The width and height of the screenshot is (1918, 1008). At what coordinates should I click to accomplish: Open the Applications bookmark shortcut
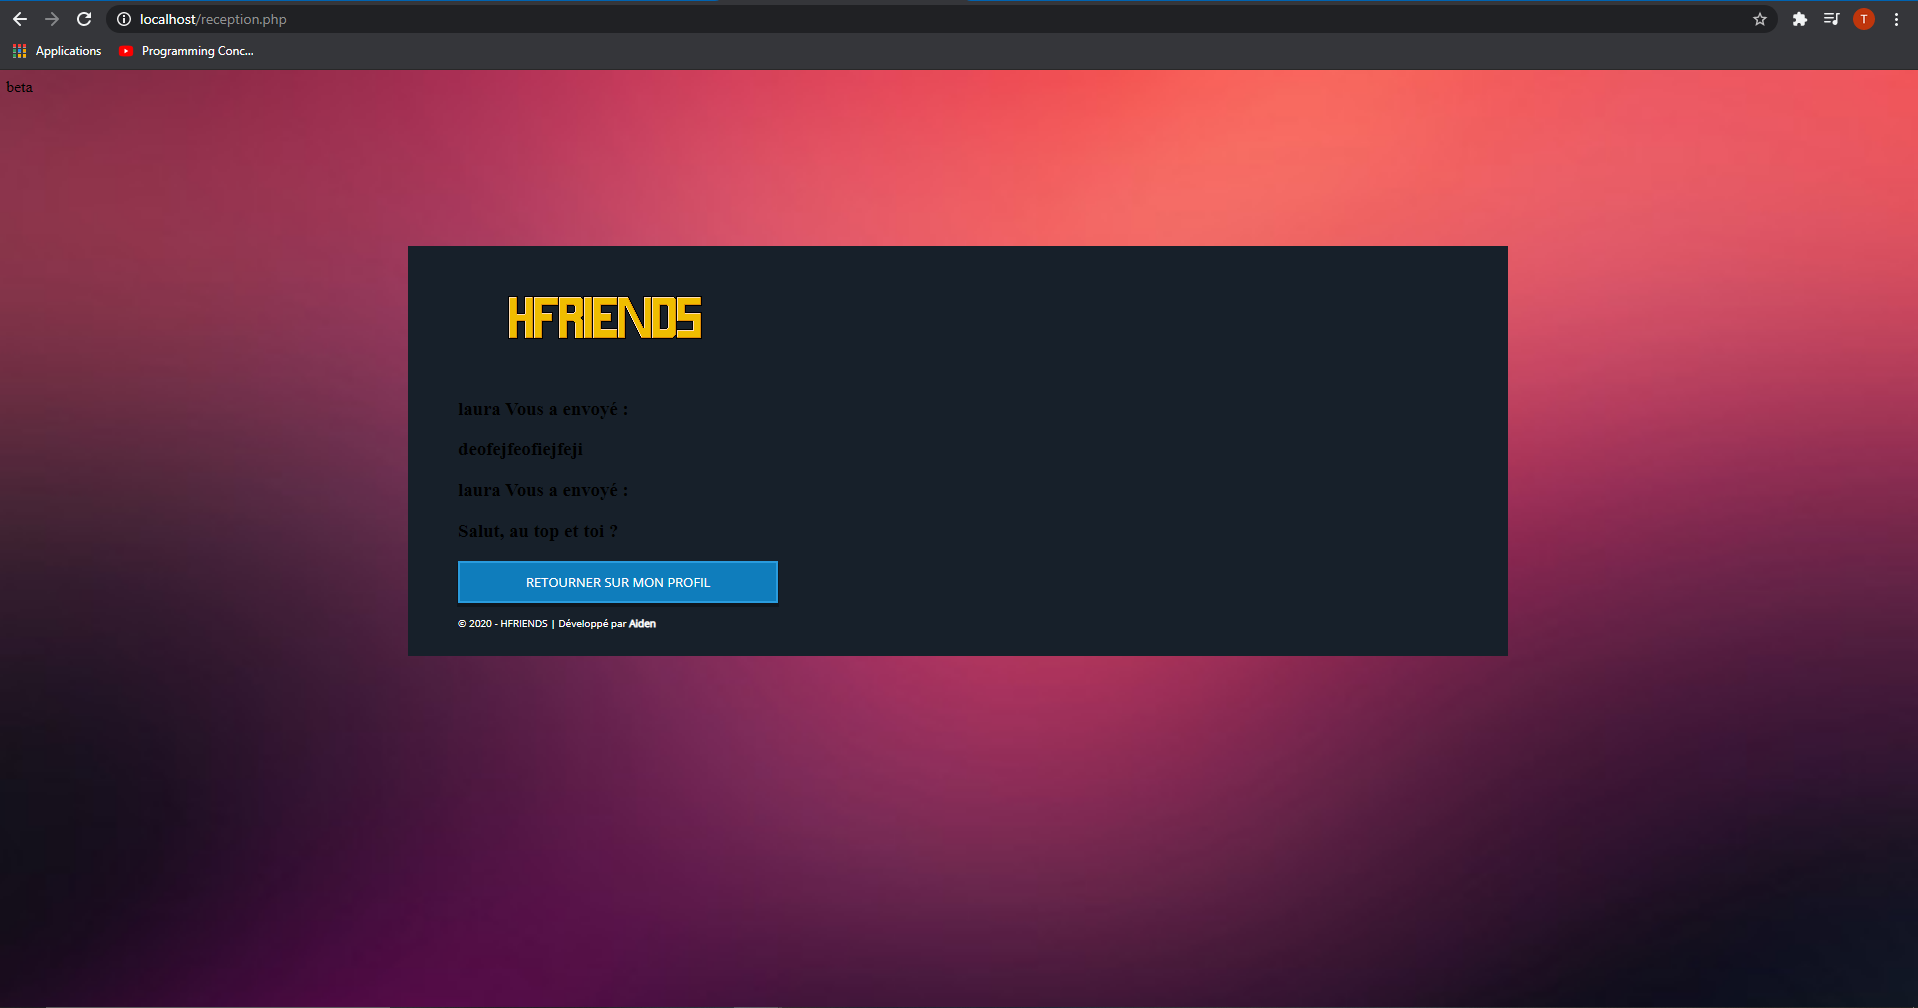(57, 51)
